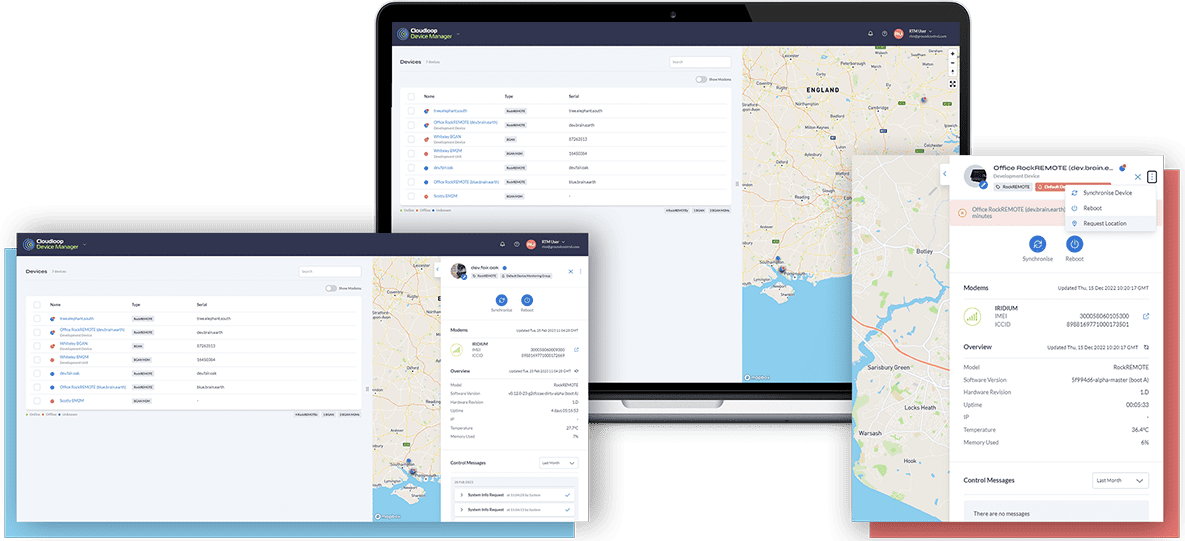Click map fullscreen icon on laptop map
Image resolution: width=1185 pixels, height=541 pixels.
click(x=952, y=84)
